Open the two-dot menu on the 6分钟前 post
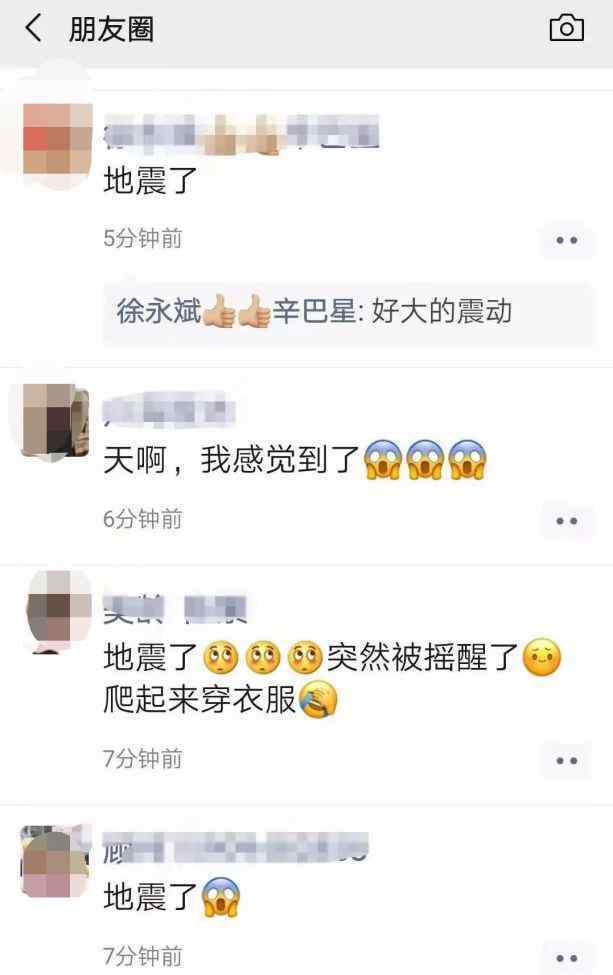Image resolution: width=613 pixels, height=975 pixels. pos(566,520)
